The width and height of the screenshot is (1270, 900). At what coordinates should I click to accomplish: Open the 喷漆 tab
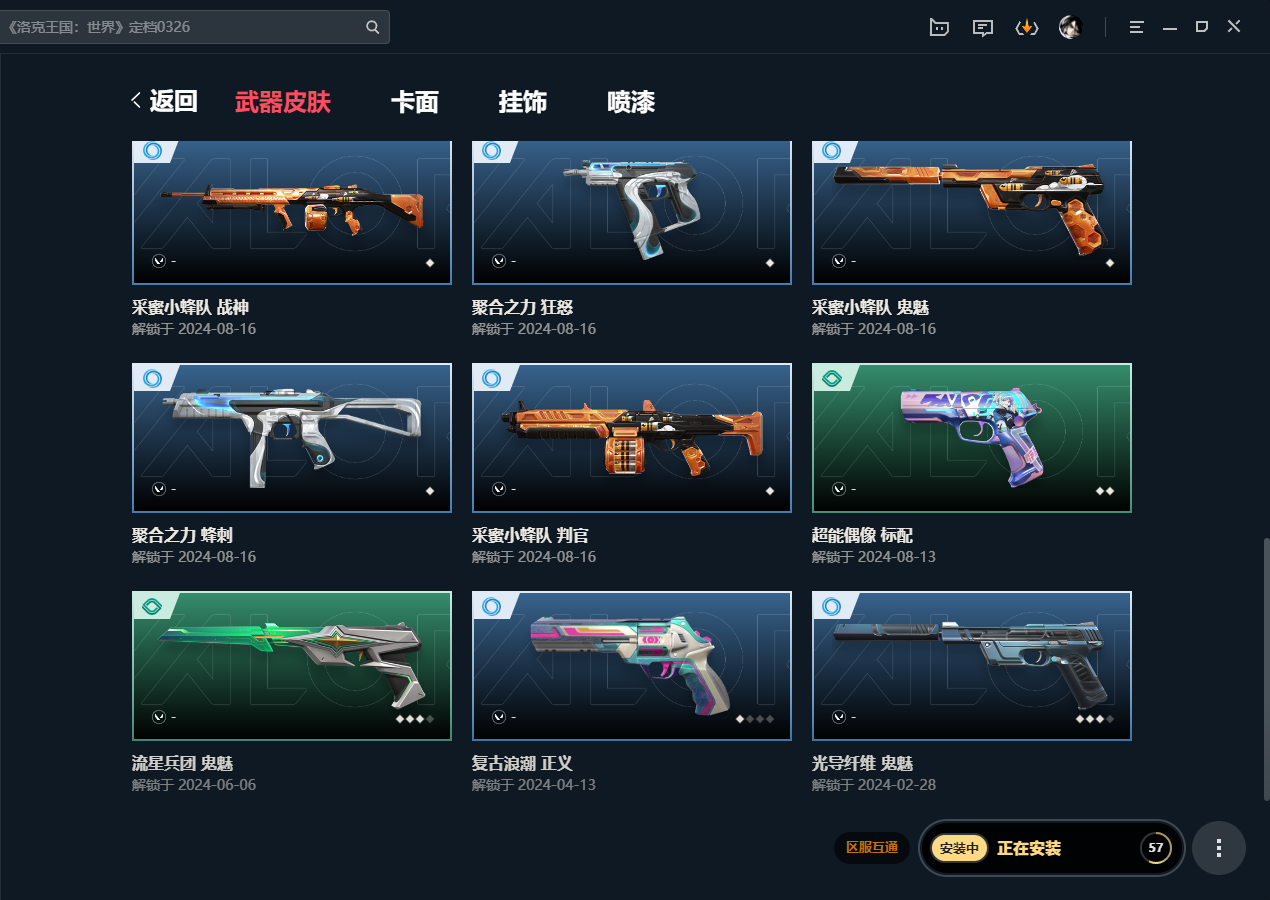(631, 102)
